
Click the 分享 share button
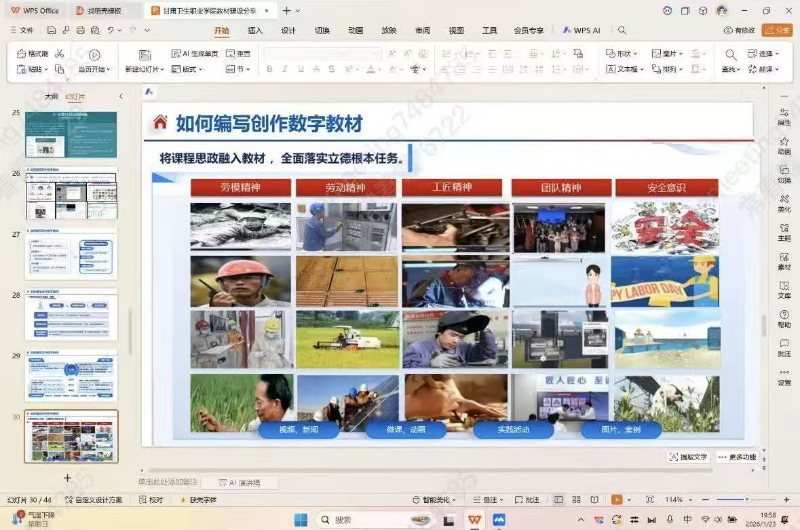[x=776, y=31]
